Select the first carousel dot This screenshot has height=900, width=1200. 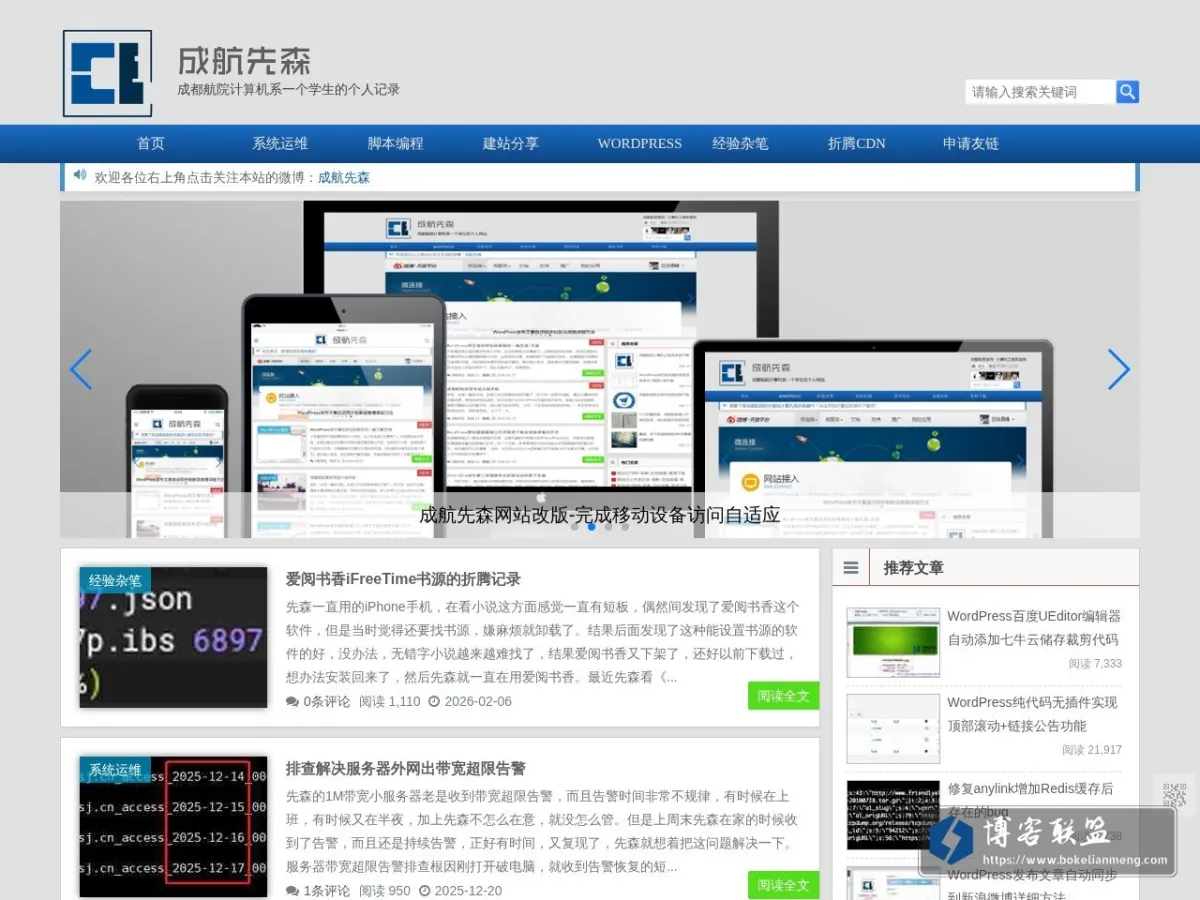click(574, 526)
